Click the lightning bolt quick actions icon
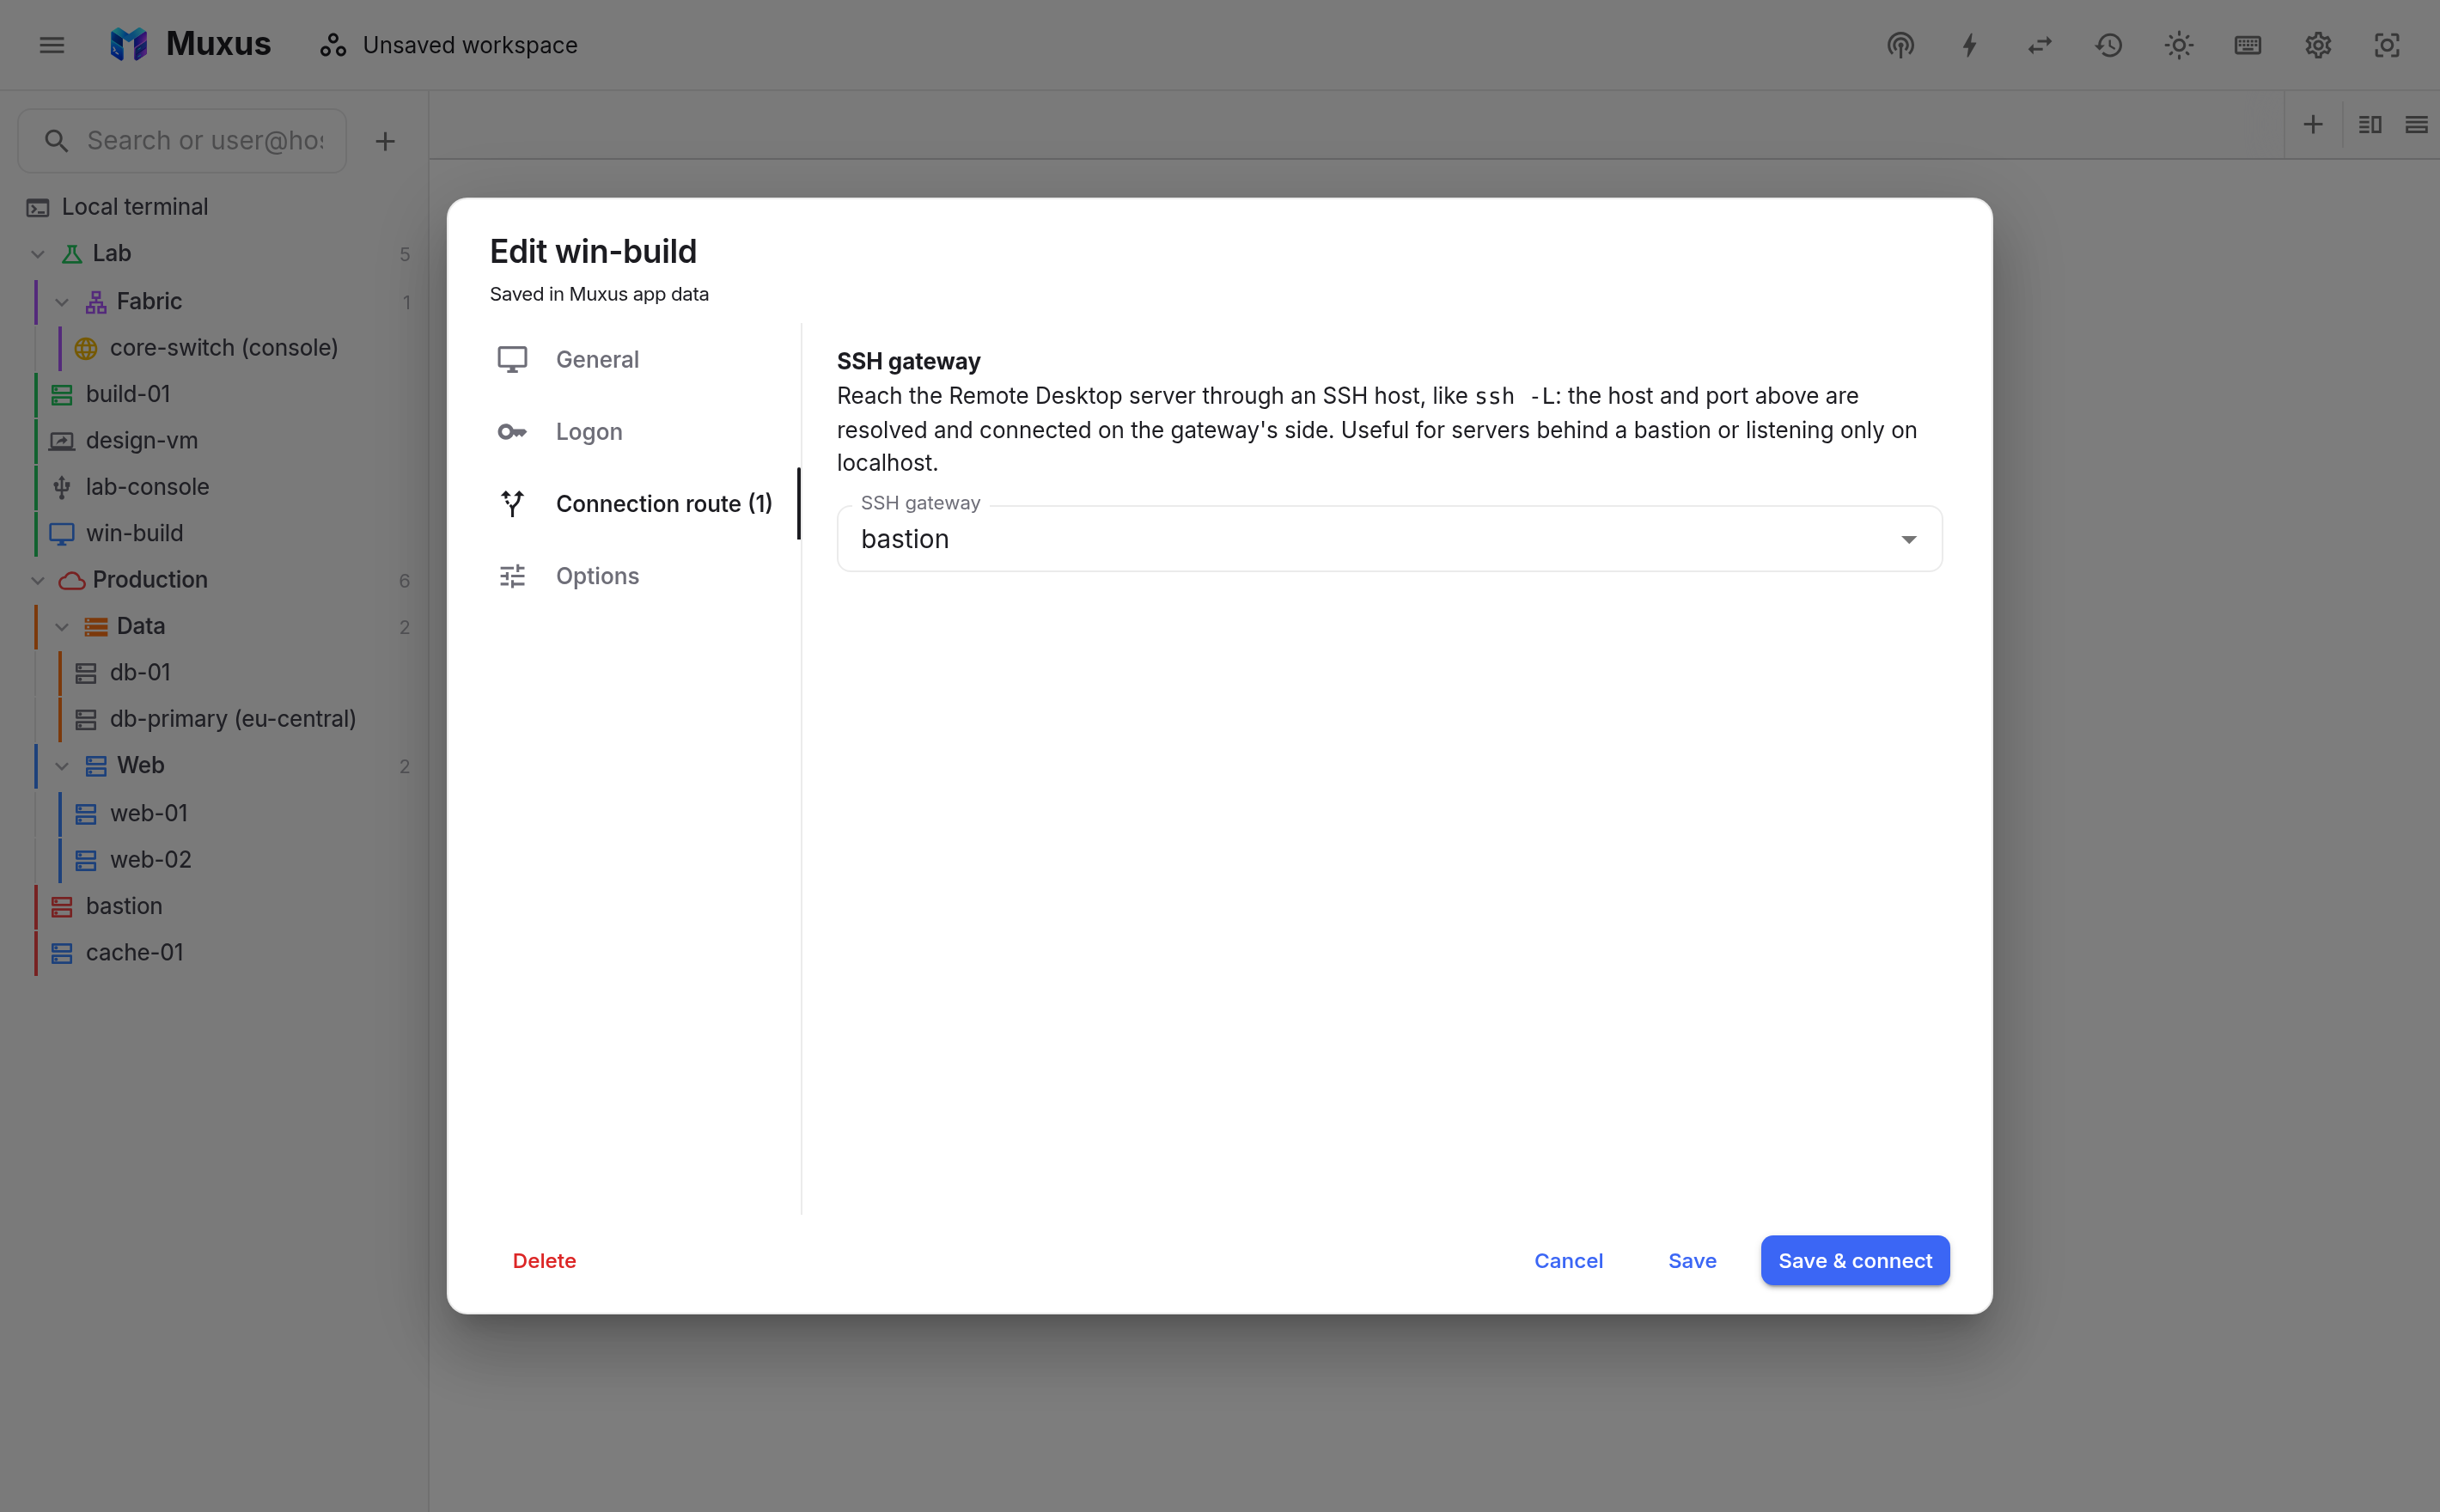The width and height of the screenshot is (2440, 1512). click(x=1970, y=45)
